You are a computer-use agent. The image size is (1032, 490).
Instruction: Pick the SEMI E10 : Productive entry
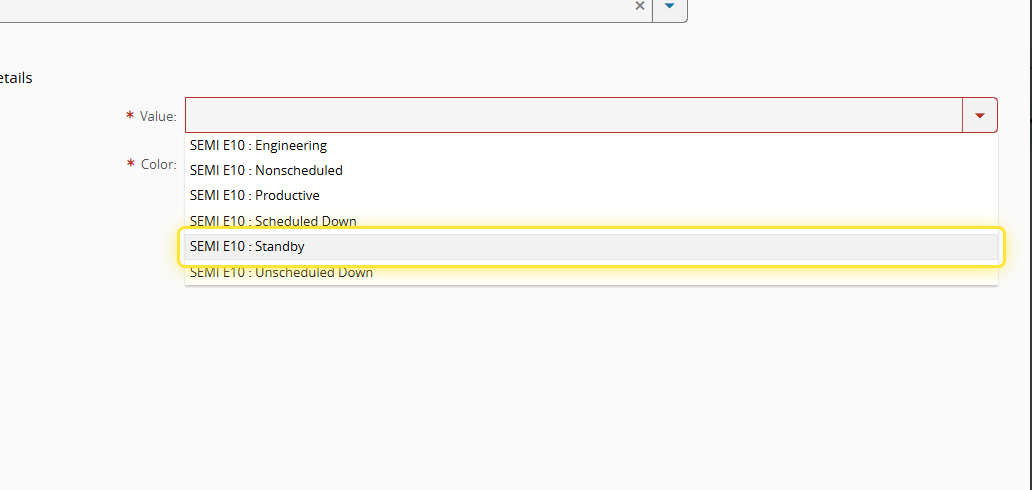[x=254, y=195]
